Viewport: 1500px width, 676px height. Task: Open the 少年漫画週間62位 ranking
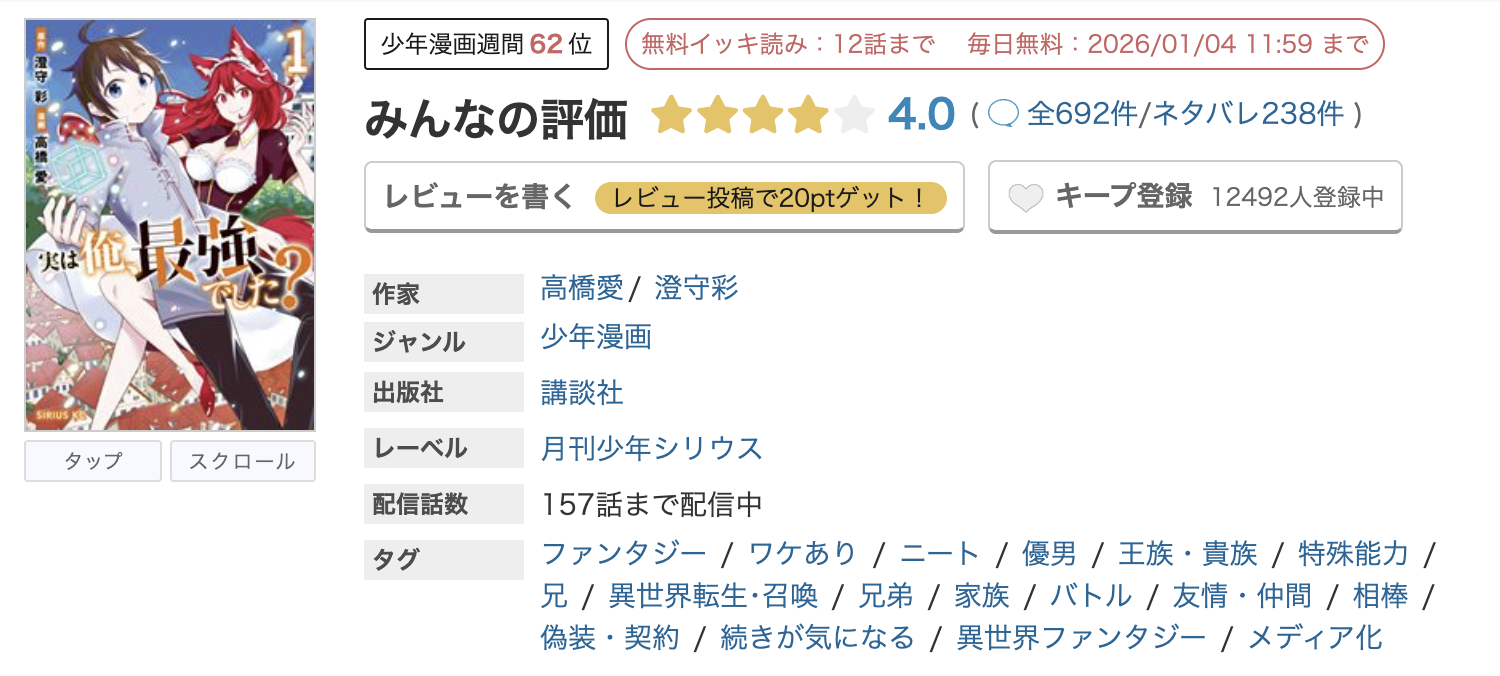[x=487, y=44]
